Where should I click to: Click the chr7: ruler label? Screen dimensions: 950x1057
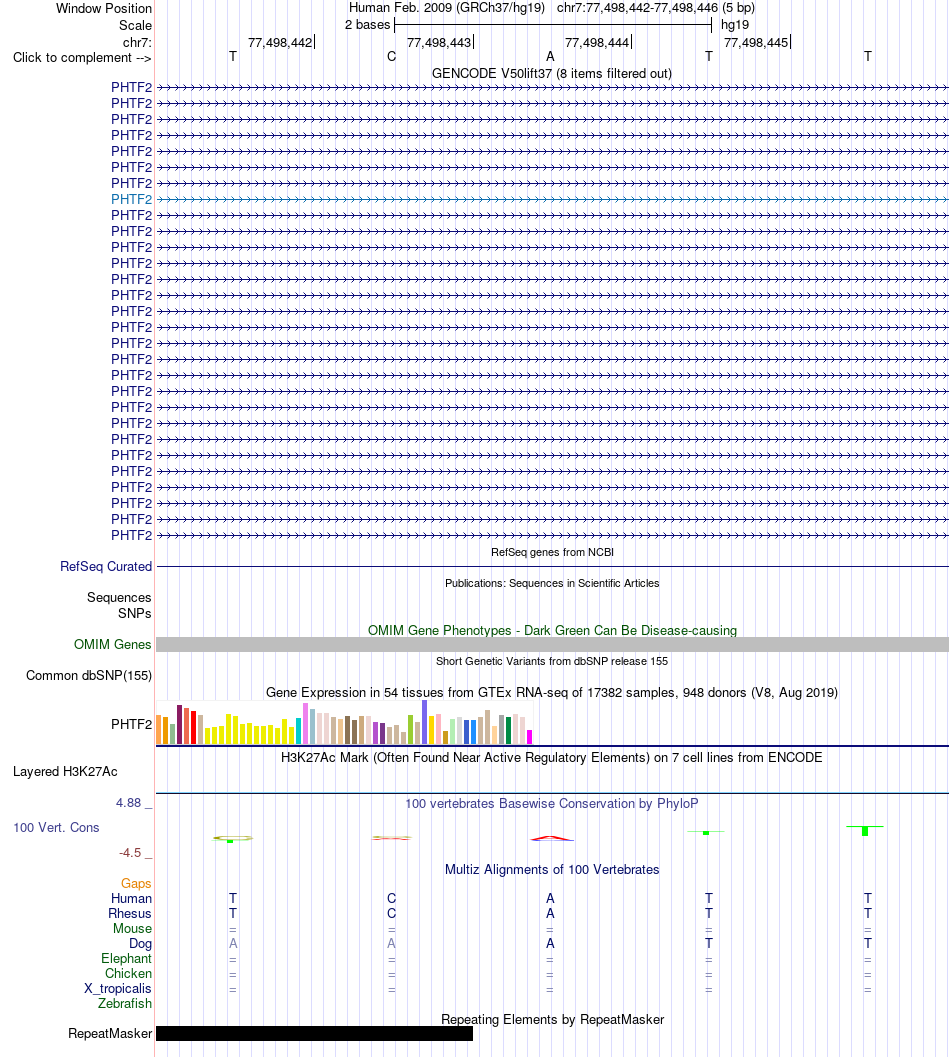138,42
